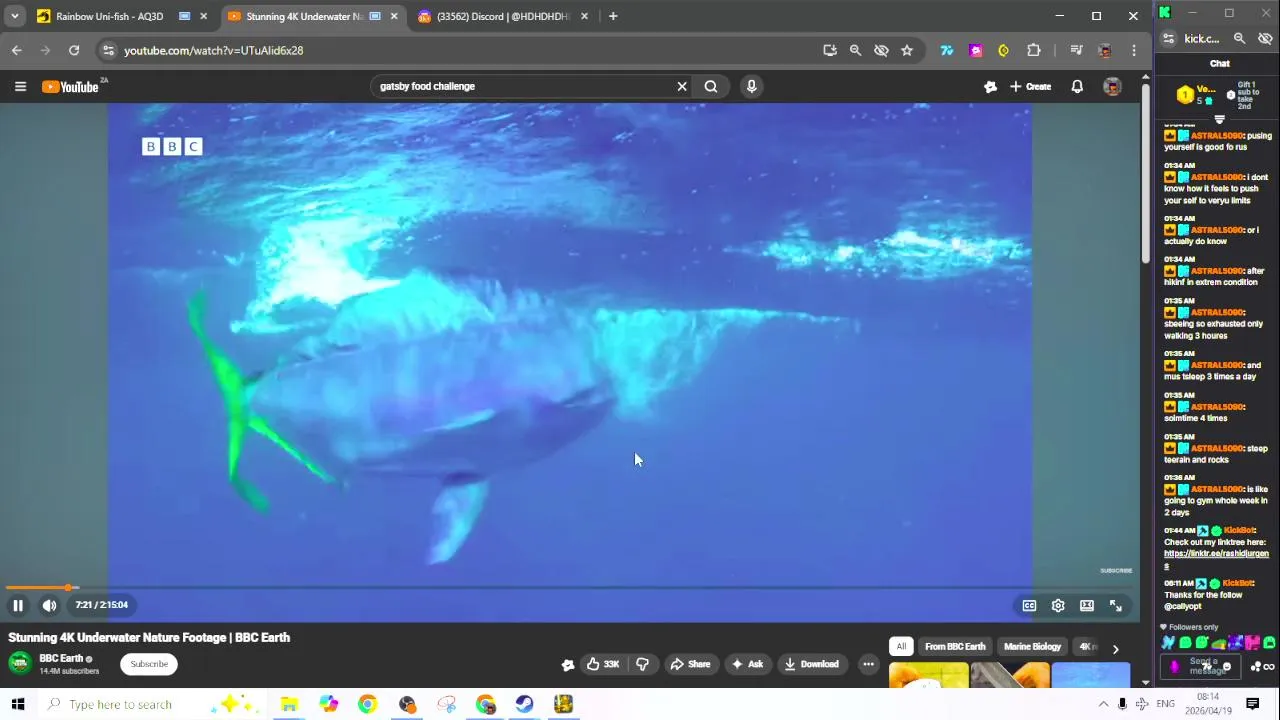Run search with the magnifier button
Image resolution: width=1280 pixels, height=720 pixels.
point(711,86)
